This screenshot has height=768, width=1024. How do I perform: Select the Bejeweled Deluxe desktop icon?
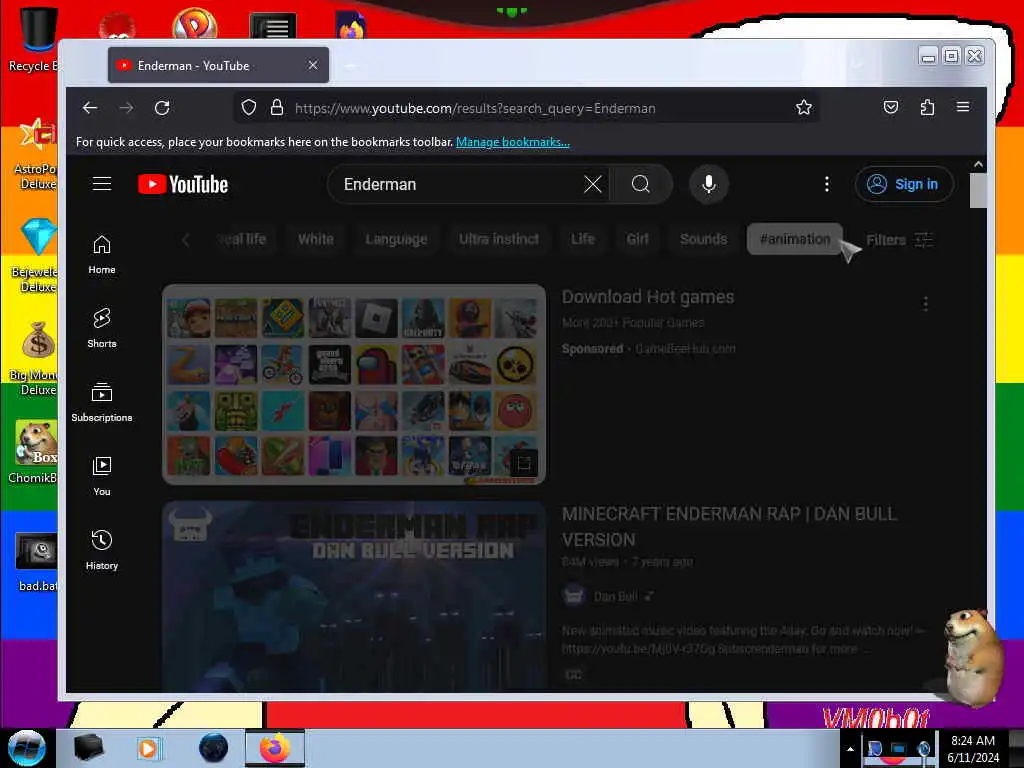coord(34,256)
